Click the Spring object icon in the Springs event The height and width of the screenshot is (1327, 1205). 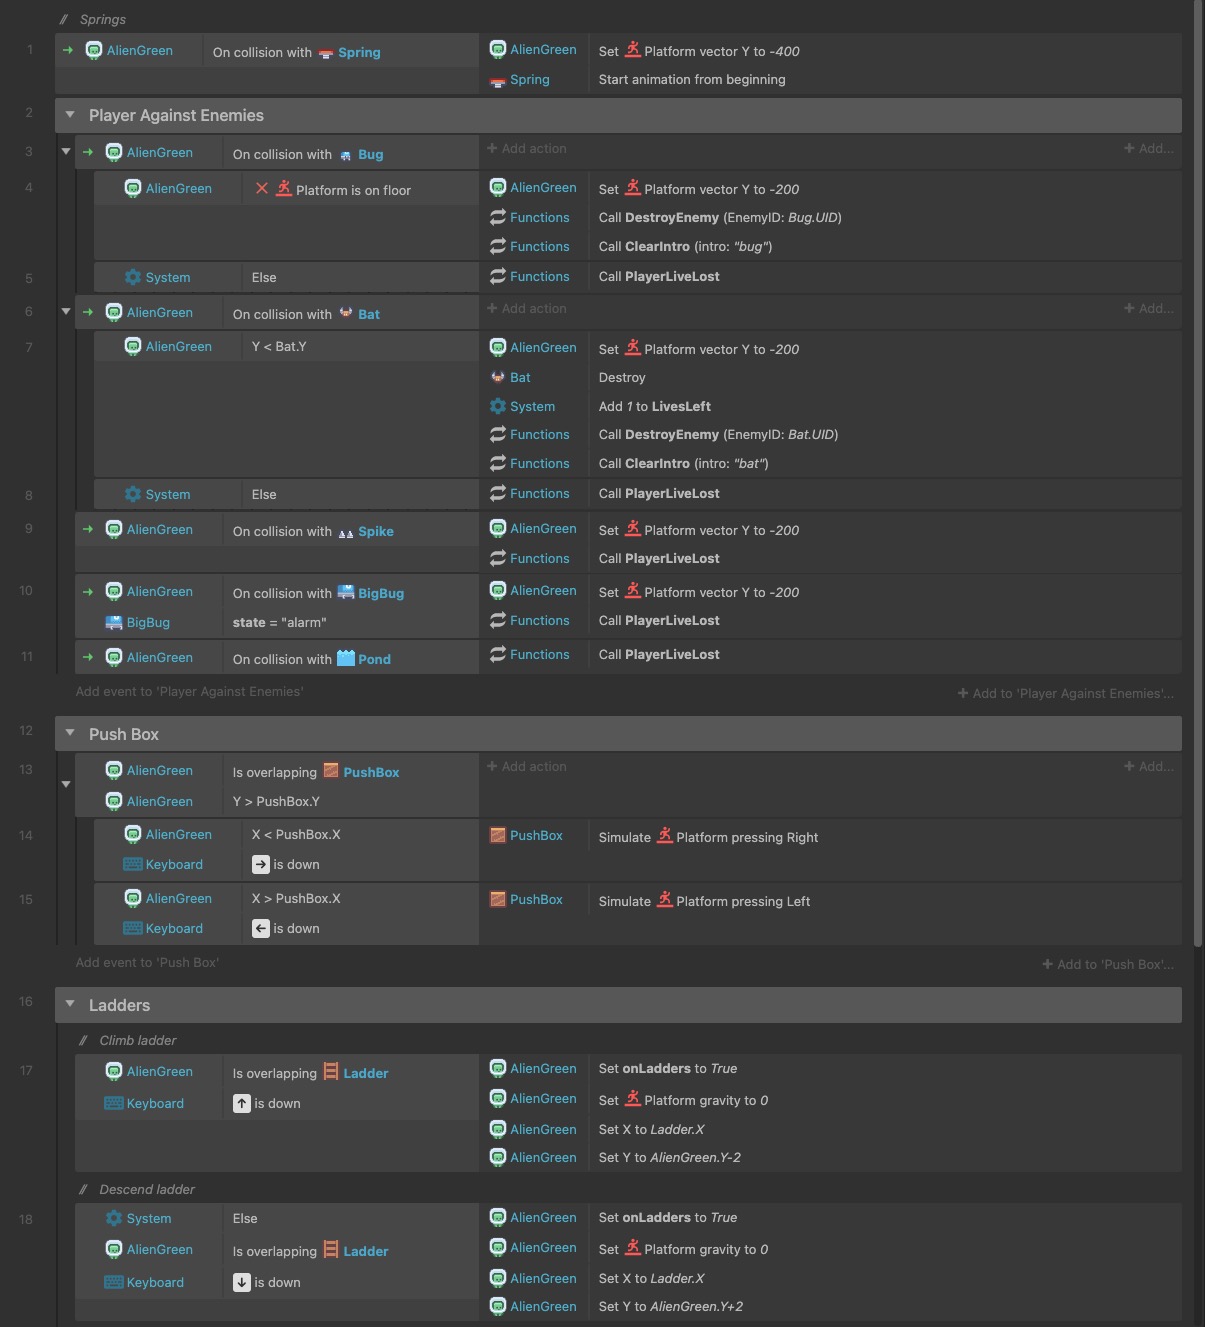(327, 53)
